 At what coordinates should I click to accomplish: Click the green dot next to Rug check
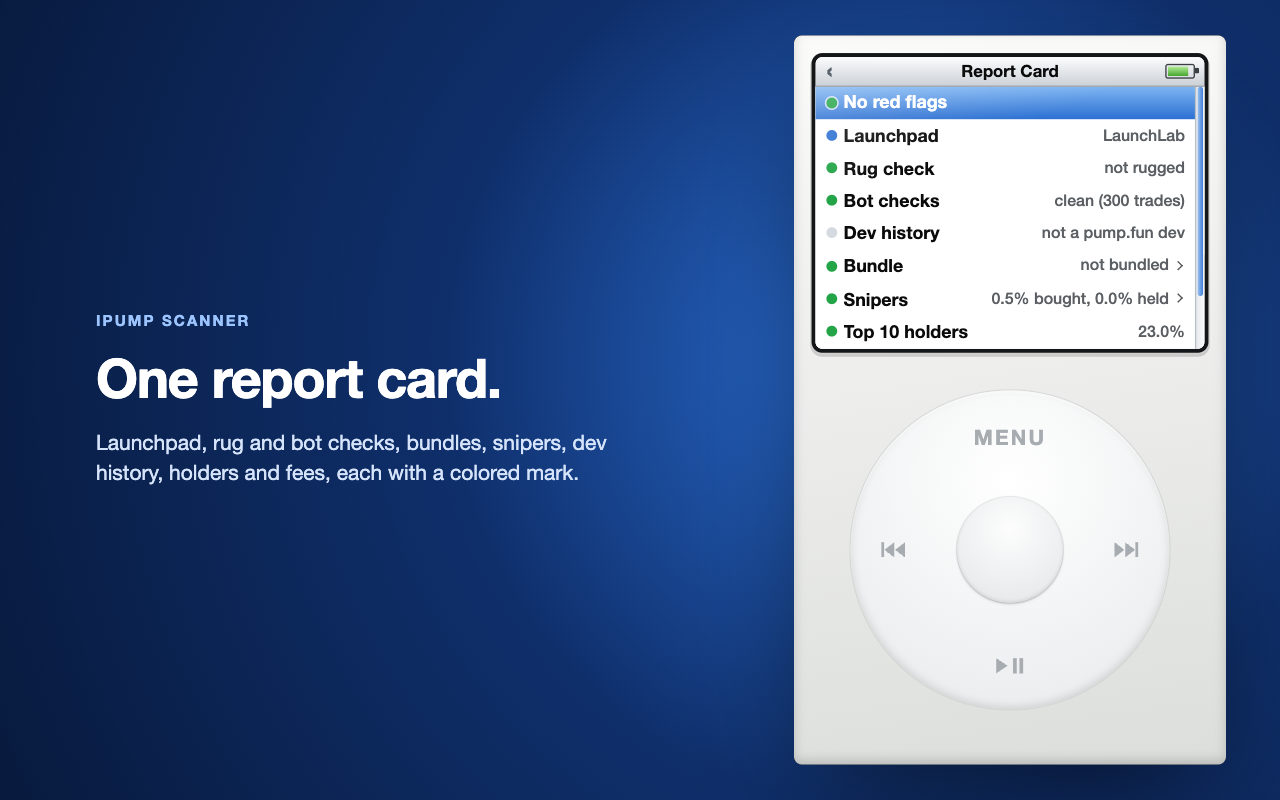click(832, 168)
